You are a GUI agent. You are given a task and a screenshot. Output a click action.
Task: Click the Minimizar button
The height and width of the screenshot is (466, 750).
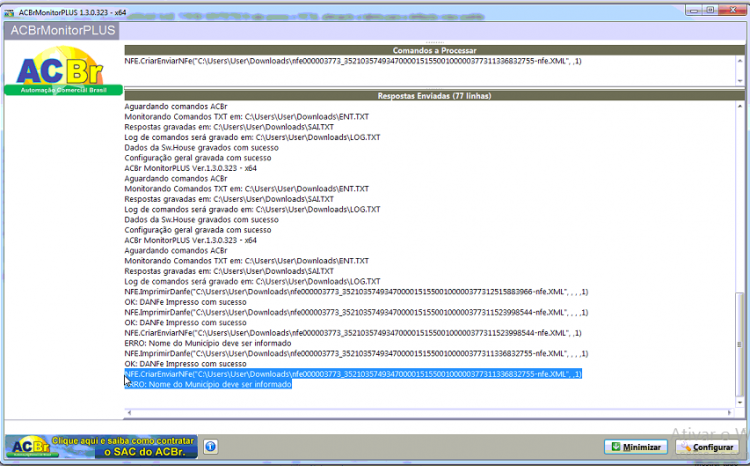tap(636, 447)
